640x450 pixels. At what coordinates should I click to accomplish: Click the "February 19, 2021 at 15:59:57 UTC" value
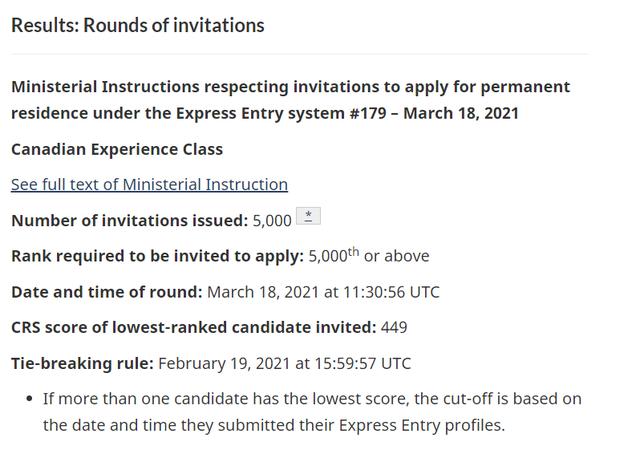pyautogui.click(x=284, y=363)
